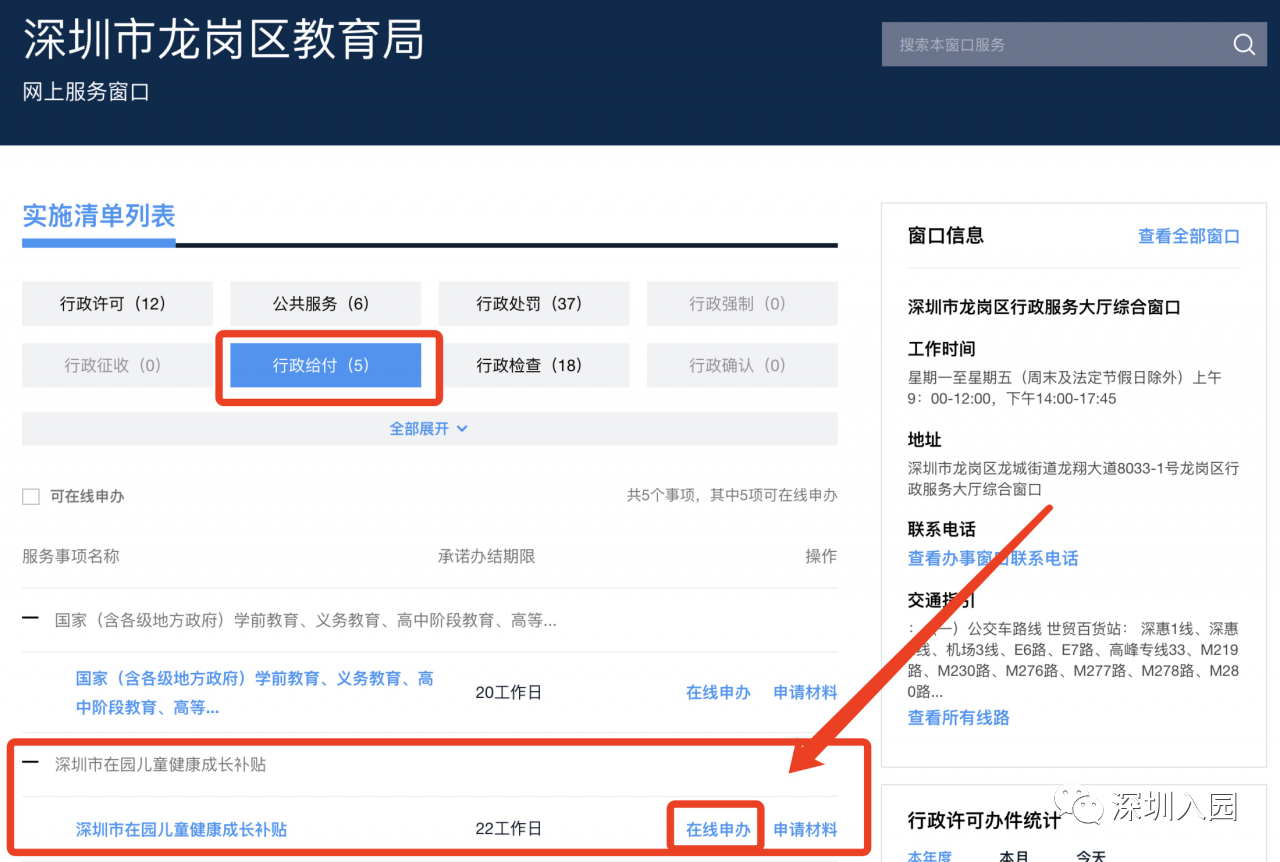This screenshot has height=862, width=1280.
Task: Open the 查看办事窗口联系电话 link
Action: pos(993,558)
